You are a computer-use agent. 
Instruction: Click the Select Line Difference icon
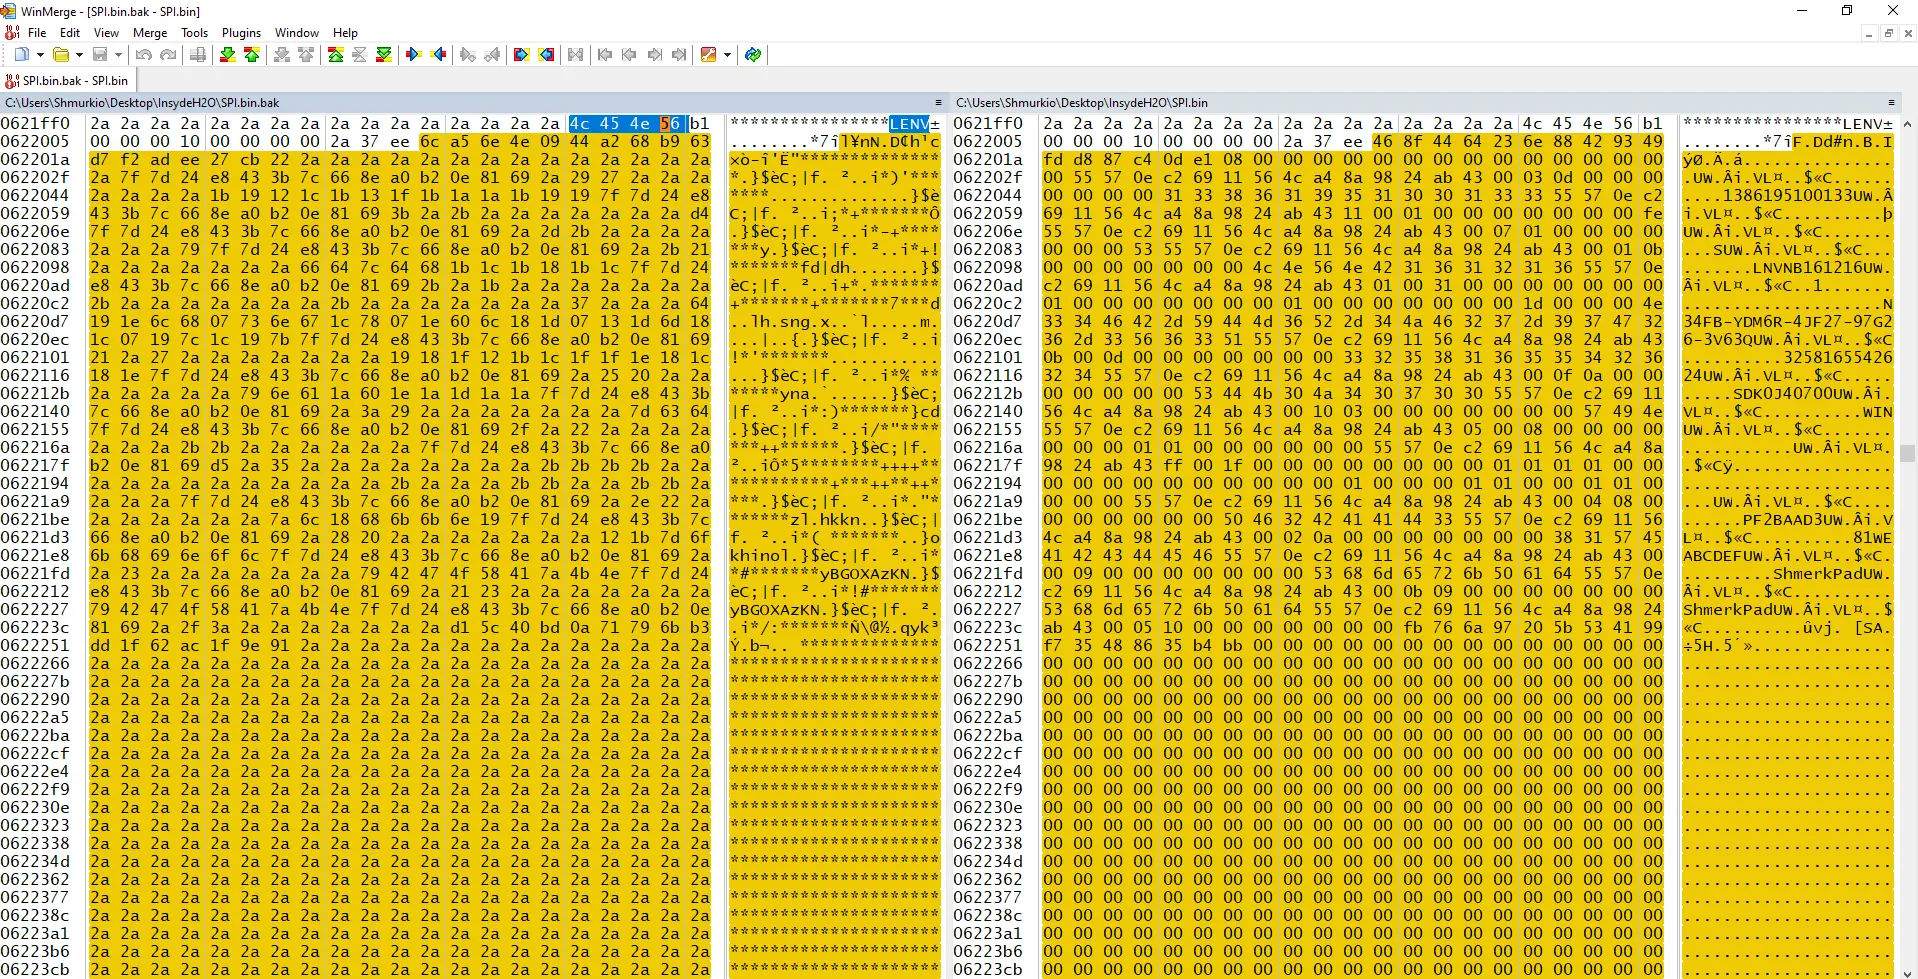click(198, 55)
